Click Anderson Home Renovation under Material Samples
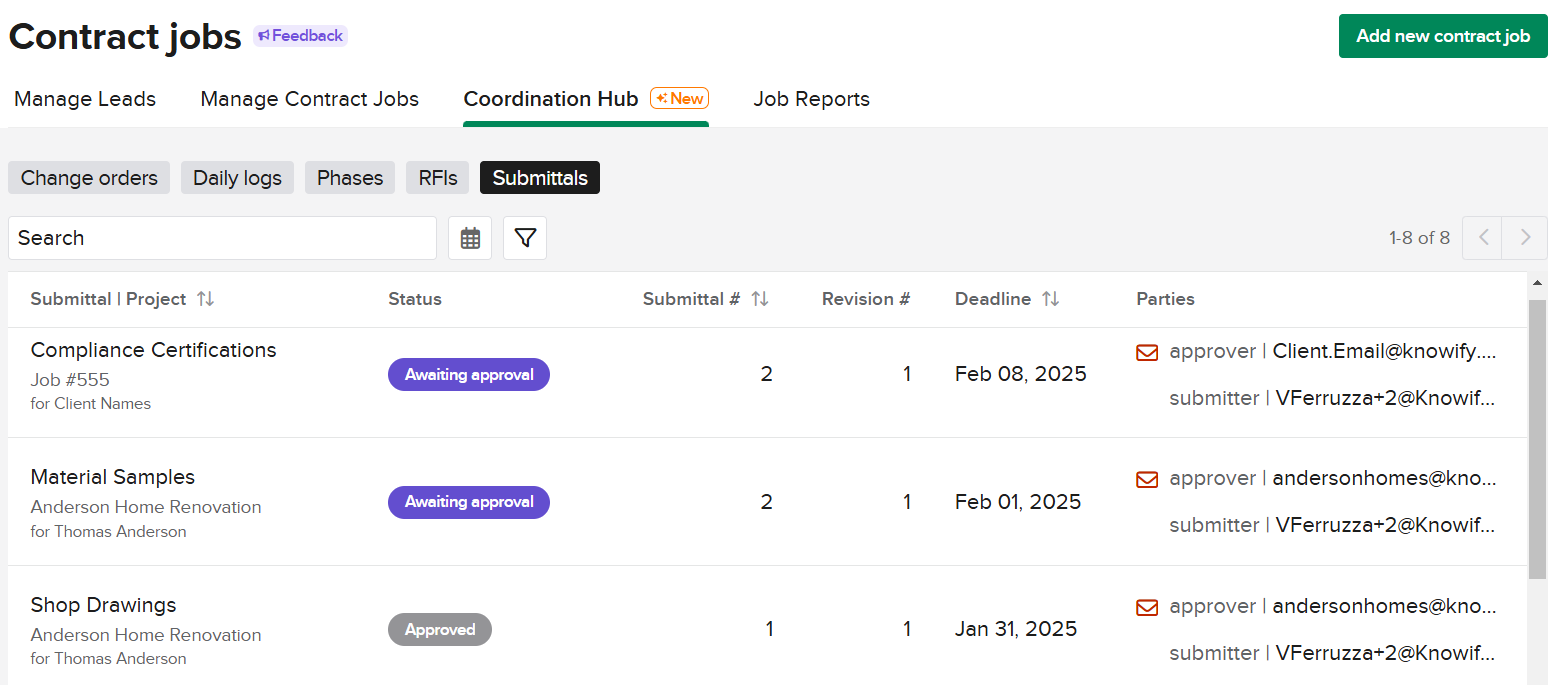 pos(146,507)
